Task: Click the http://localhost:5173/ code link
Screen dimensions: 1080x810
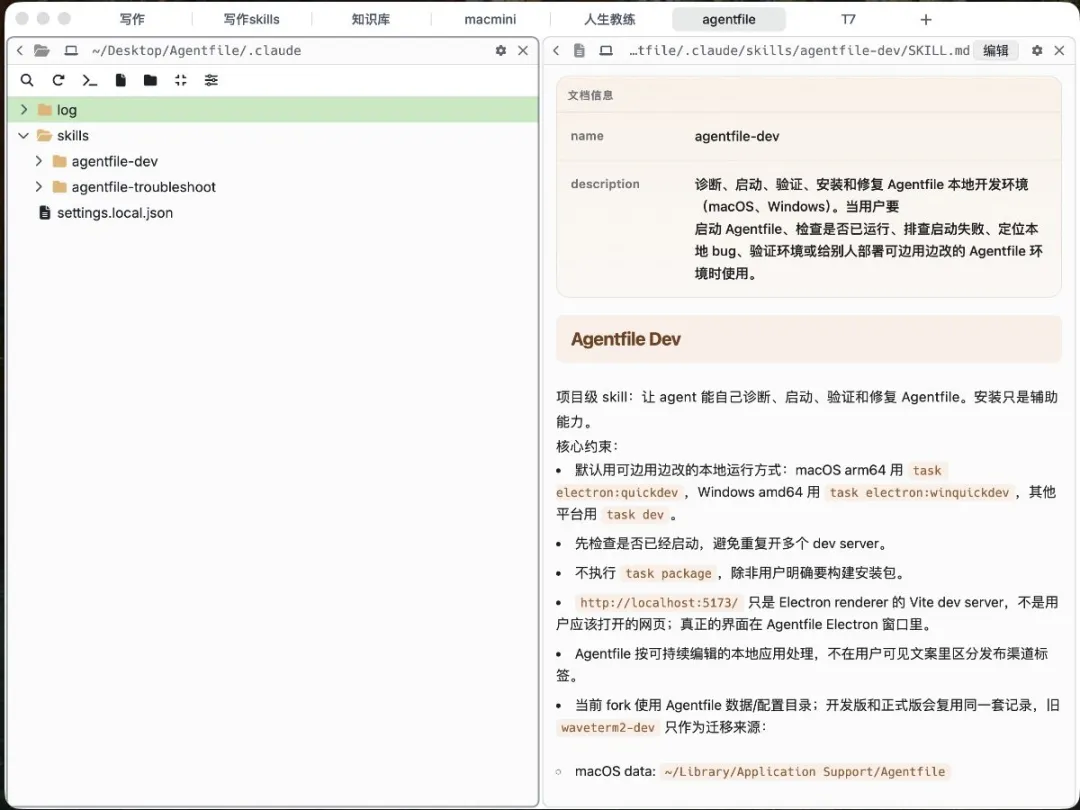Action: (x=658, y=603)
